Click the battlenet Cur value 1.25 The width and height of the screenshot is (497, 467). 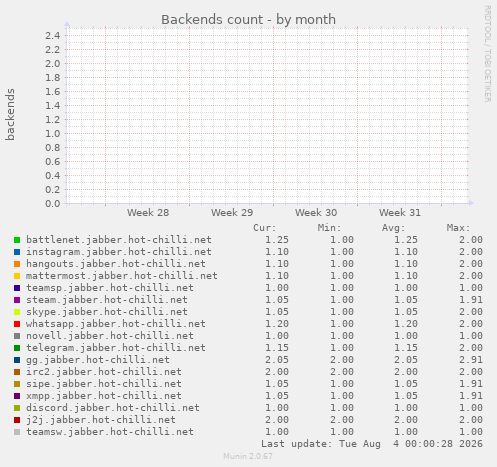point(277,240)
